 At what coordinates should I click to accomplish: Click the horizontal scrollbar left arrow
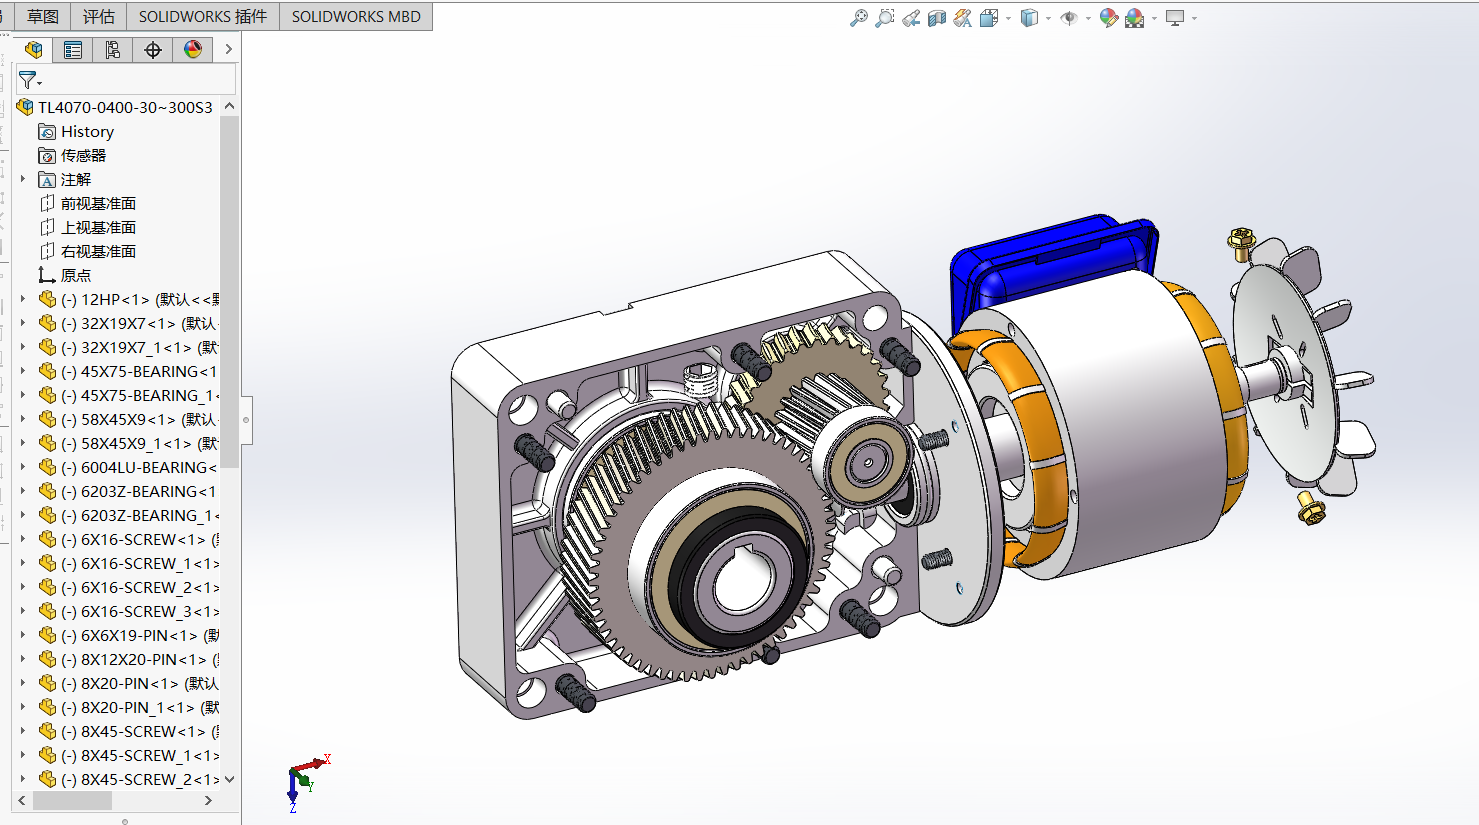point(22,800)
